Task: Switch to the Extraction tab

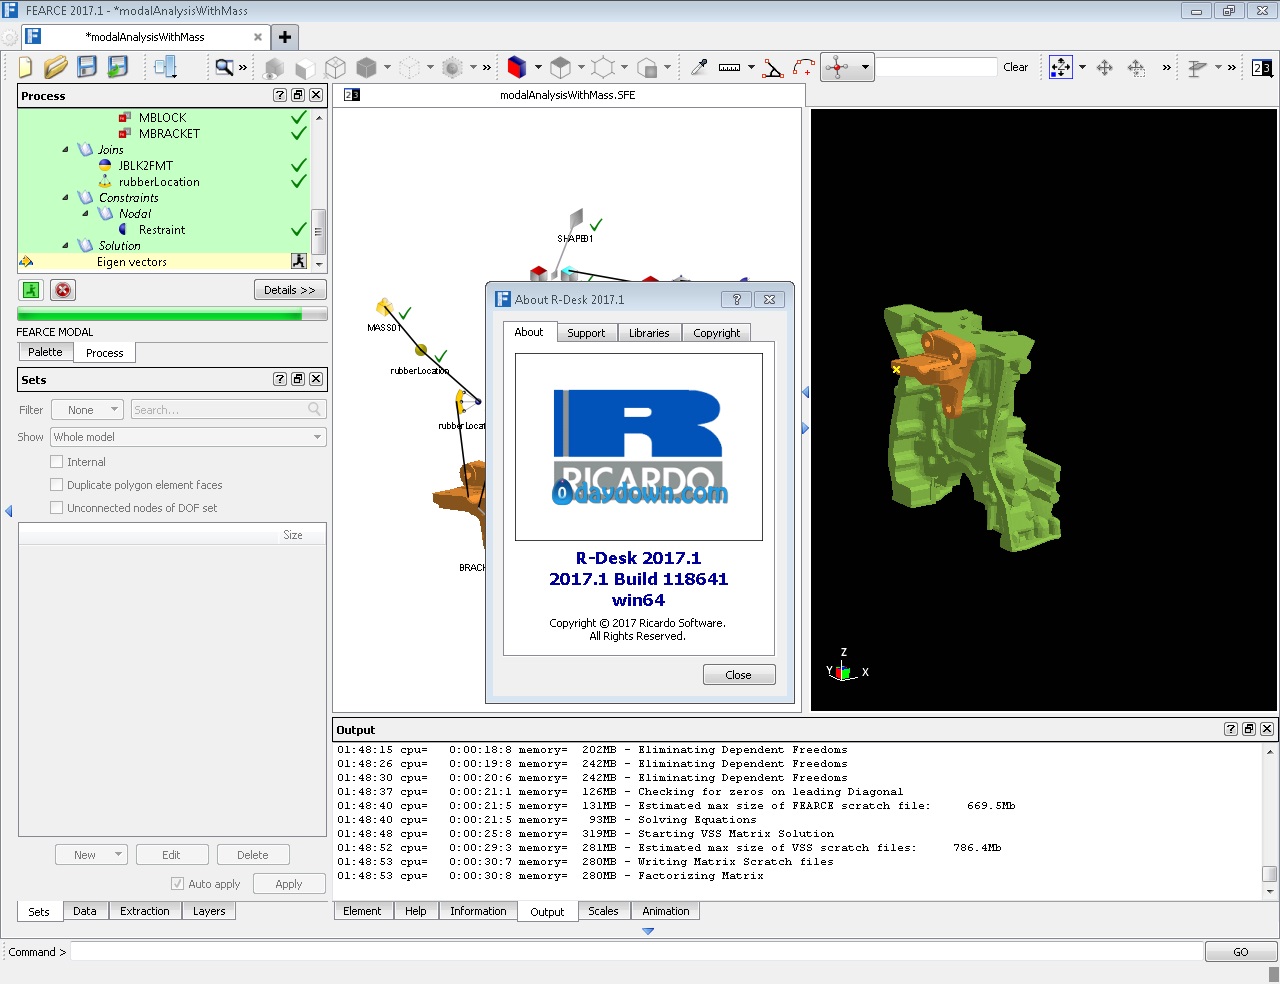Action: pos(145,911)
